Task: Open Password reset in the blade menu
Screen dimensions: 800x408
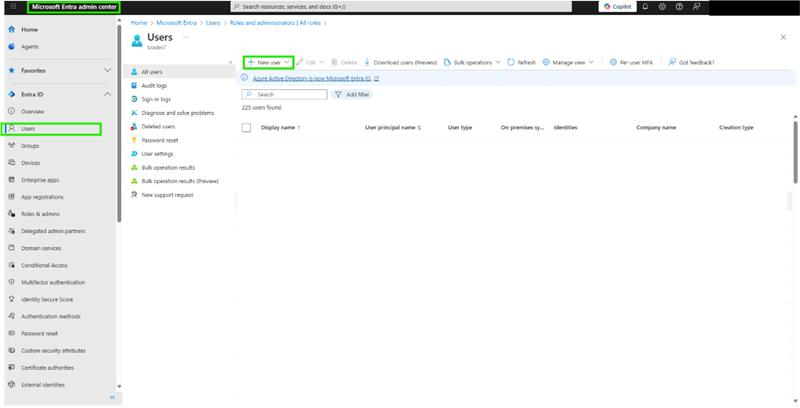Action: click(x=160, y=140)
